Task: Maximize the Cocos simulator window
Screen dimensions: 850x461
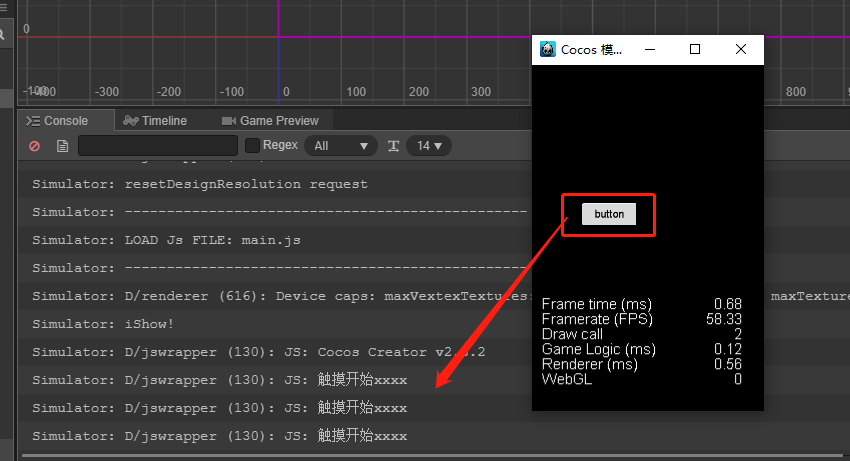Action: 695,49
